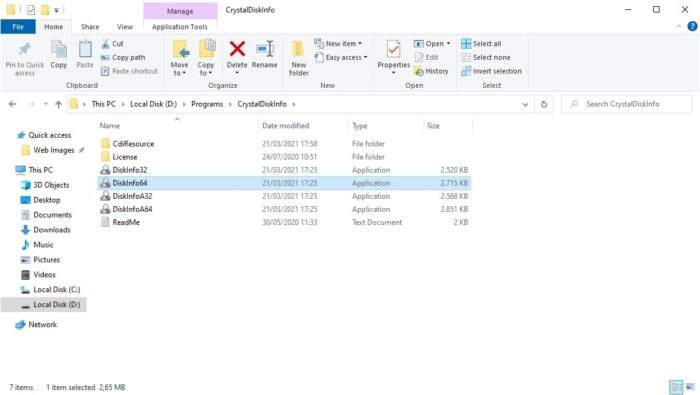Image resolution: width=700 pixels, height=395 pixels.
Task: Open Documents in navigation pane
Action: pos(46,215)
